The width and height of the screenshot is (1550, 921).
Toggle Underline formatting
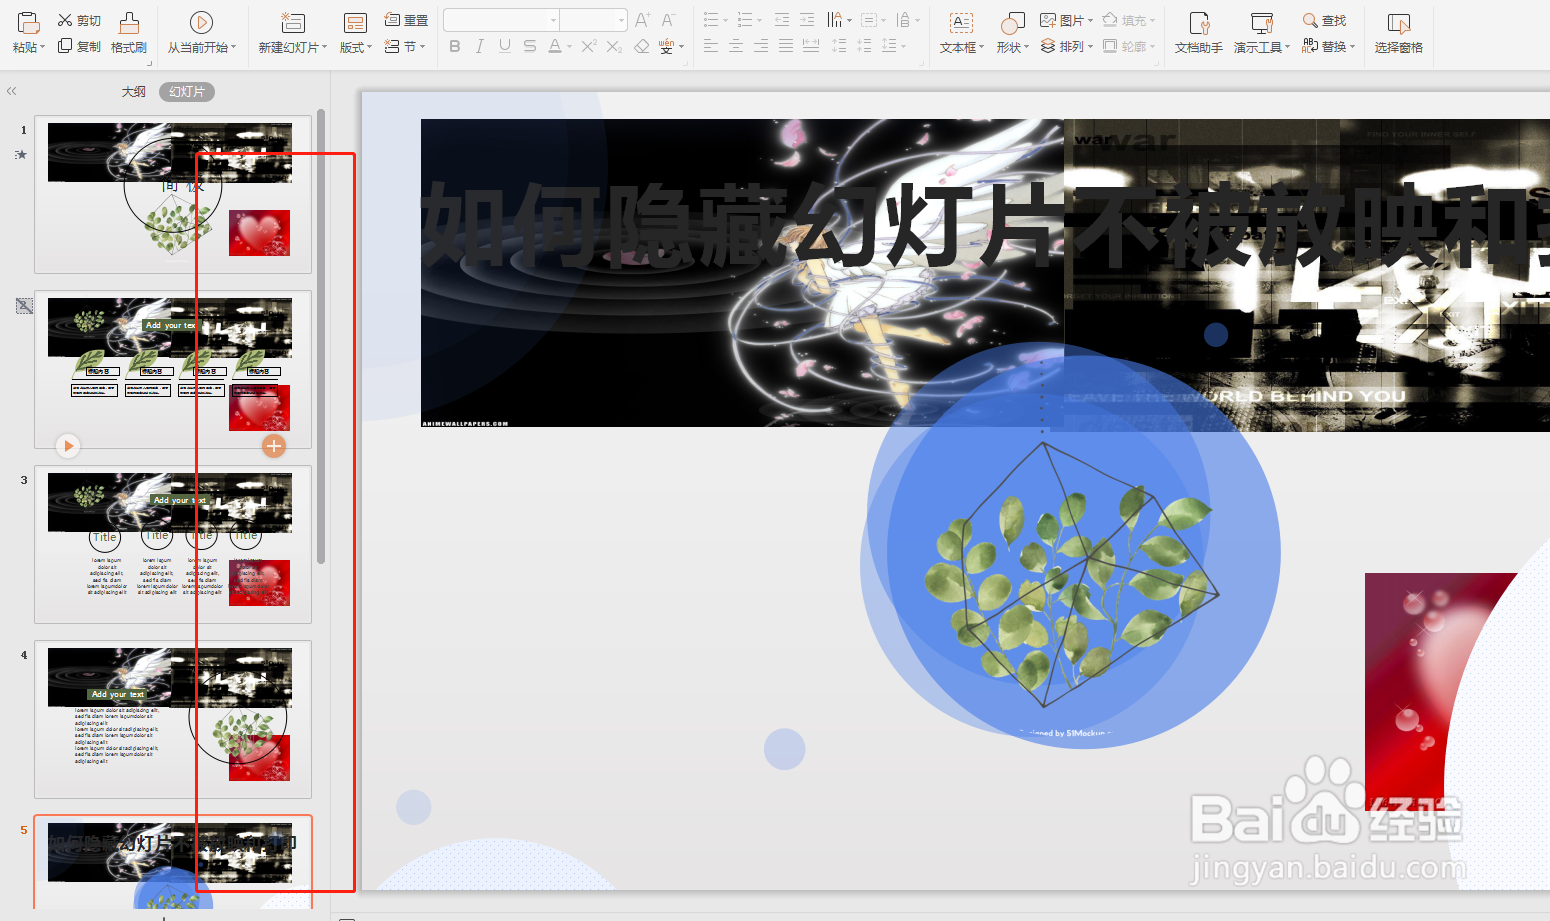(505, 46)
